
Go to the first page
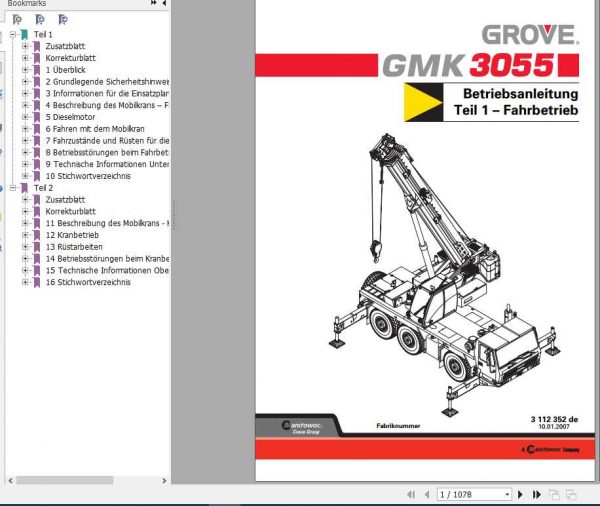point(411,495)
